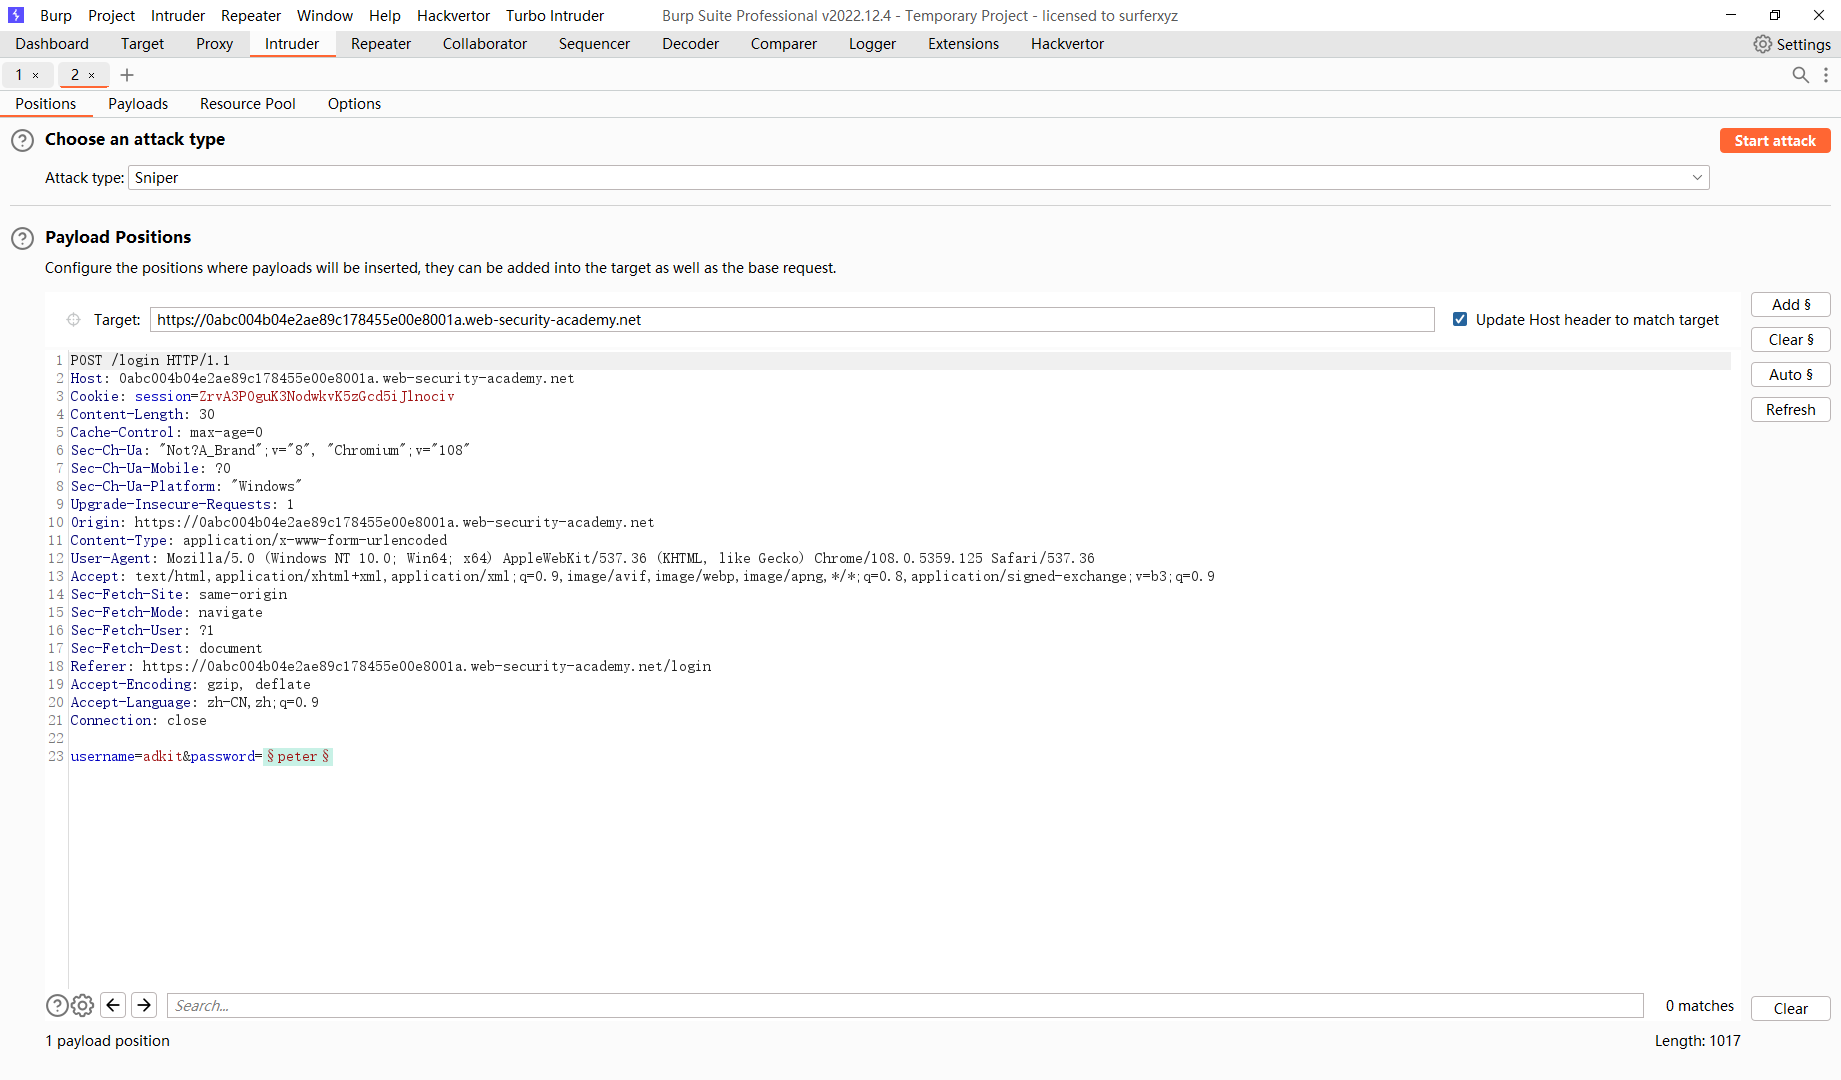Open the three-dot tab options menu

pyautogui.click(x=1826, y=75)
